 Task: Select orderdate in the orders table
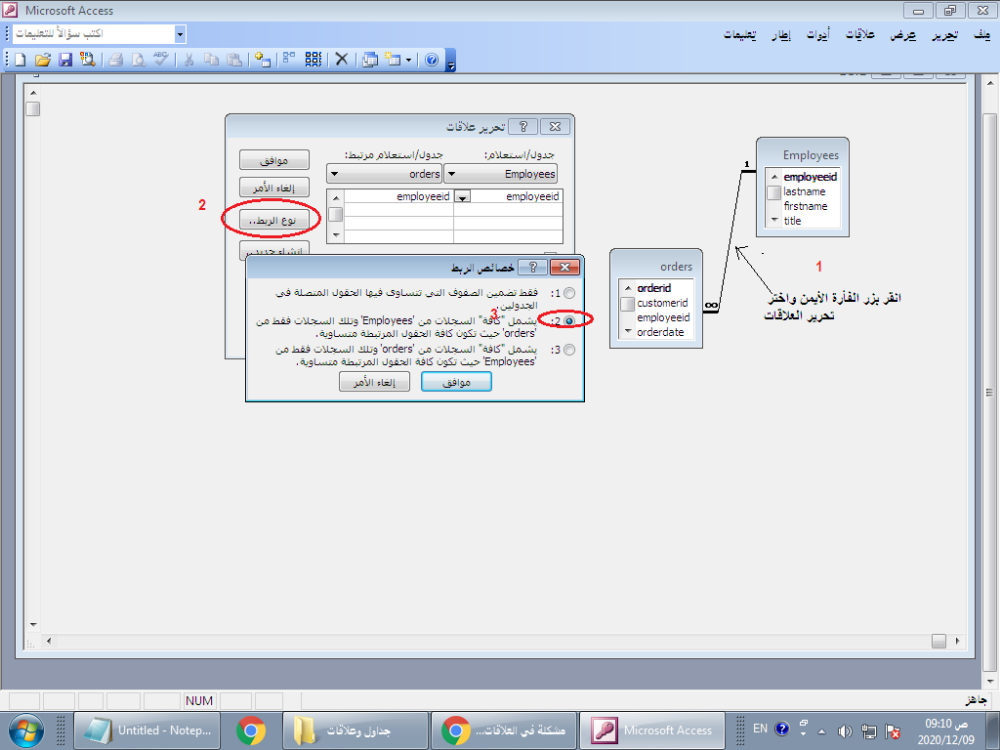[x=660, y=332]
